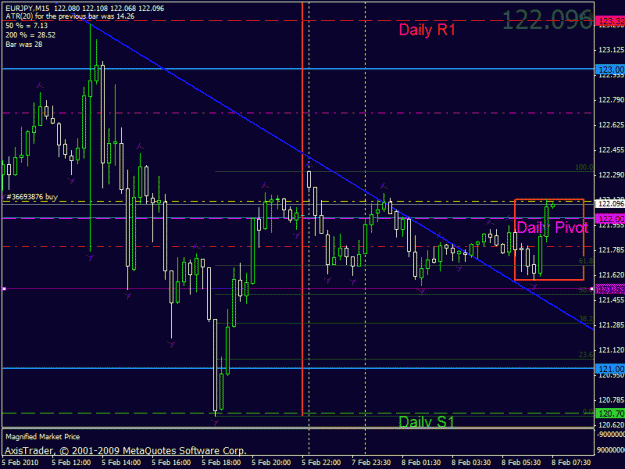The width and height of the screenshot is (625, 469).
Task: Click the 121.285 price scale value
Action: point(611,325)
